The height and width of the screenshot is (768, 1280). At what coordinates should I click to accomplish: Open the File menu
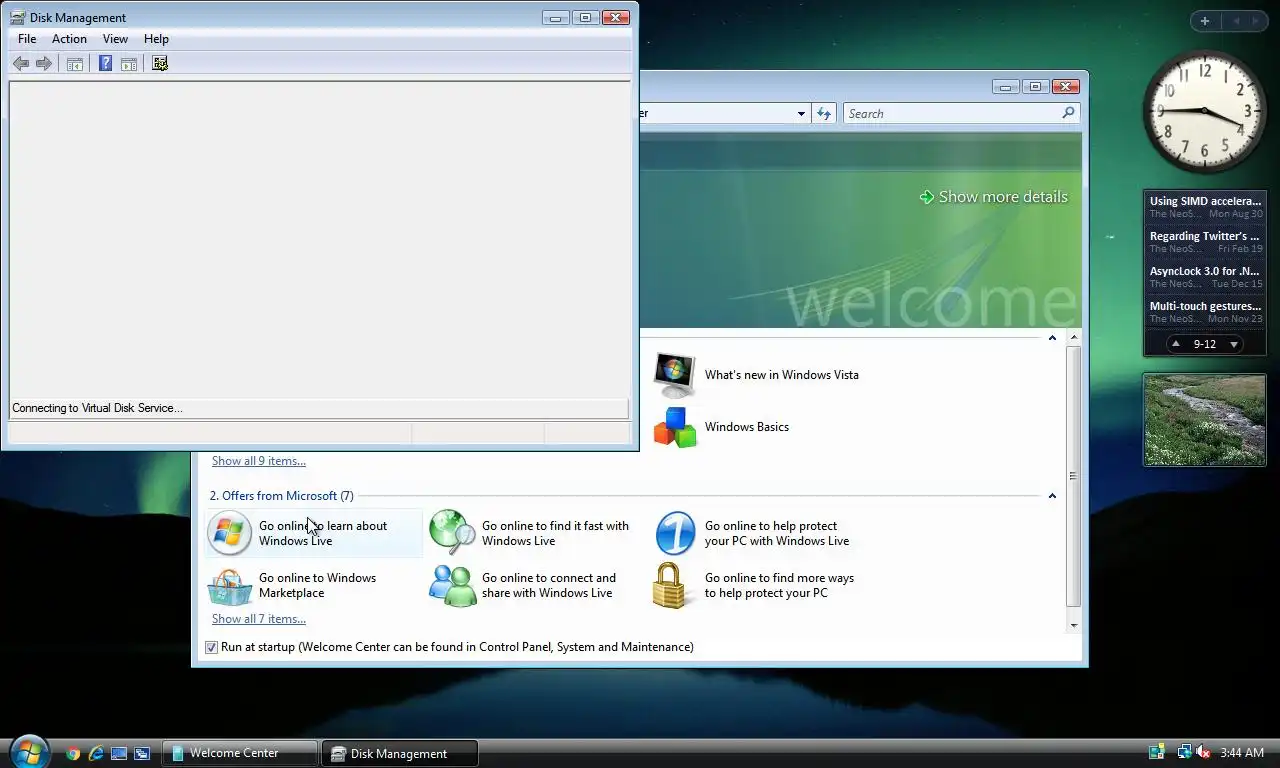[x=27, y=39]
